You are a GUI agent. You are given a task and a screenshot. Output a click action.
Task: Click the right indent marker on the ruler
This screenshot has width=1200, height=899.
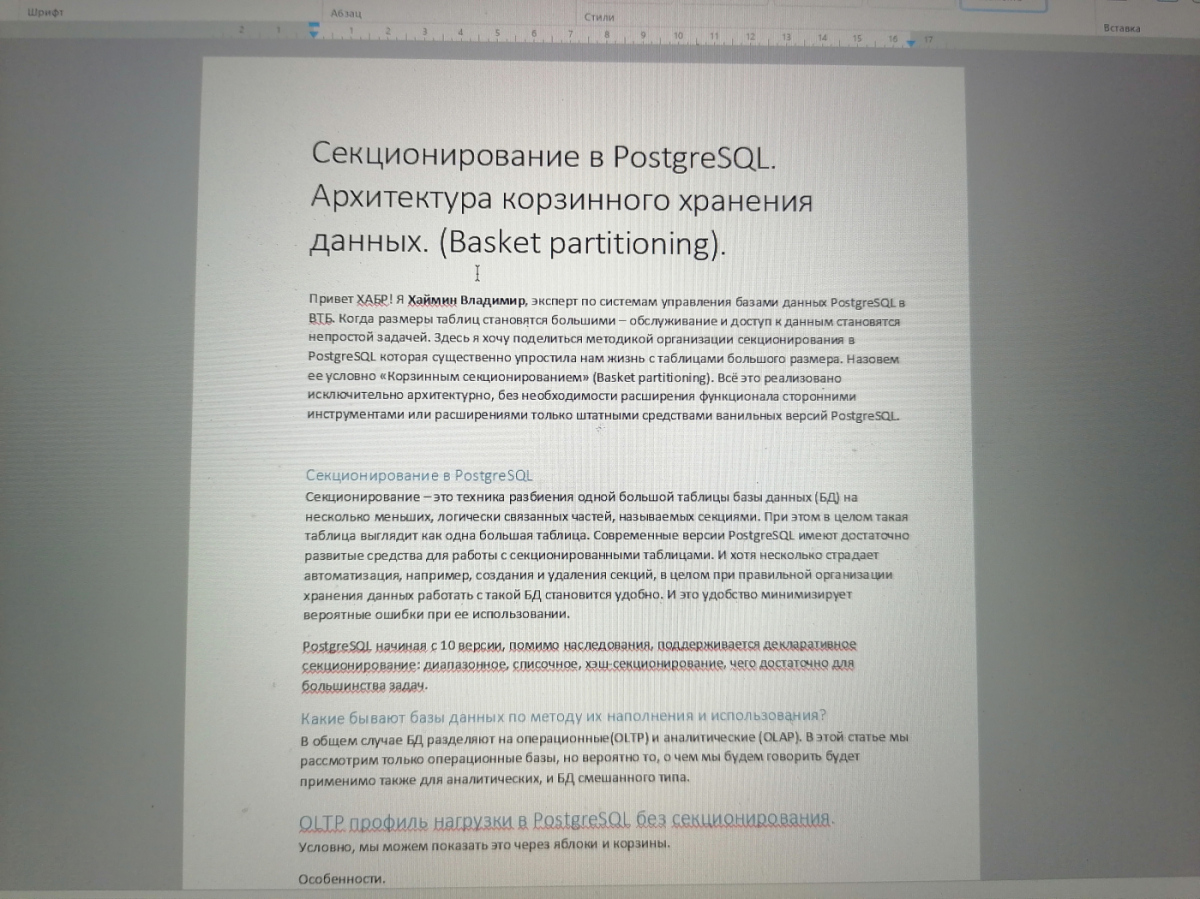910,43
